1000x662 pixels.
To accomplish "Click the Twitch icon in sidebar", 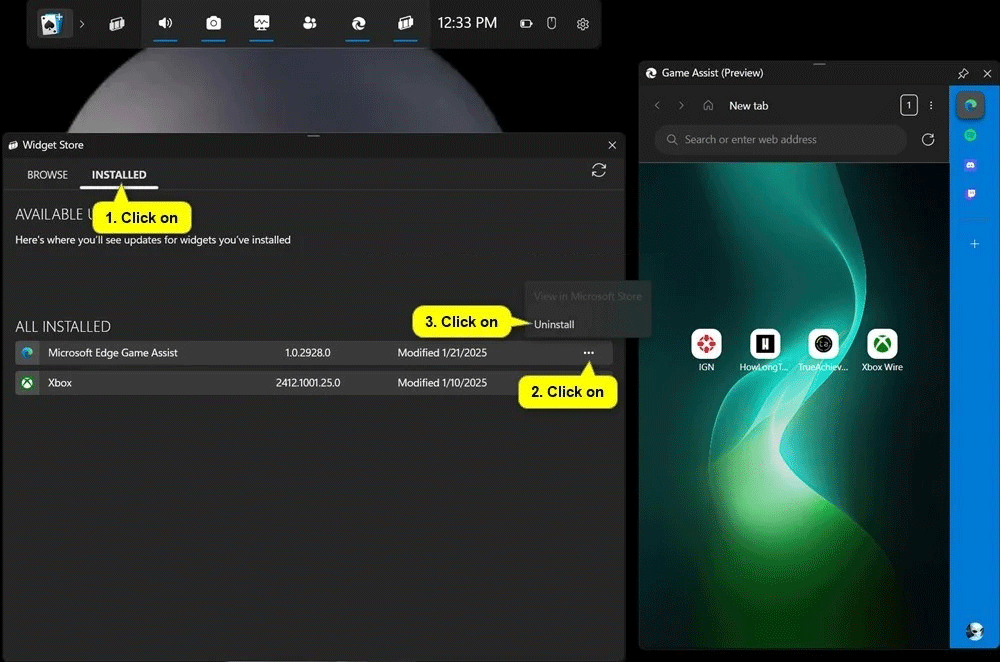I will 971,194.
